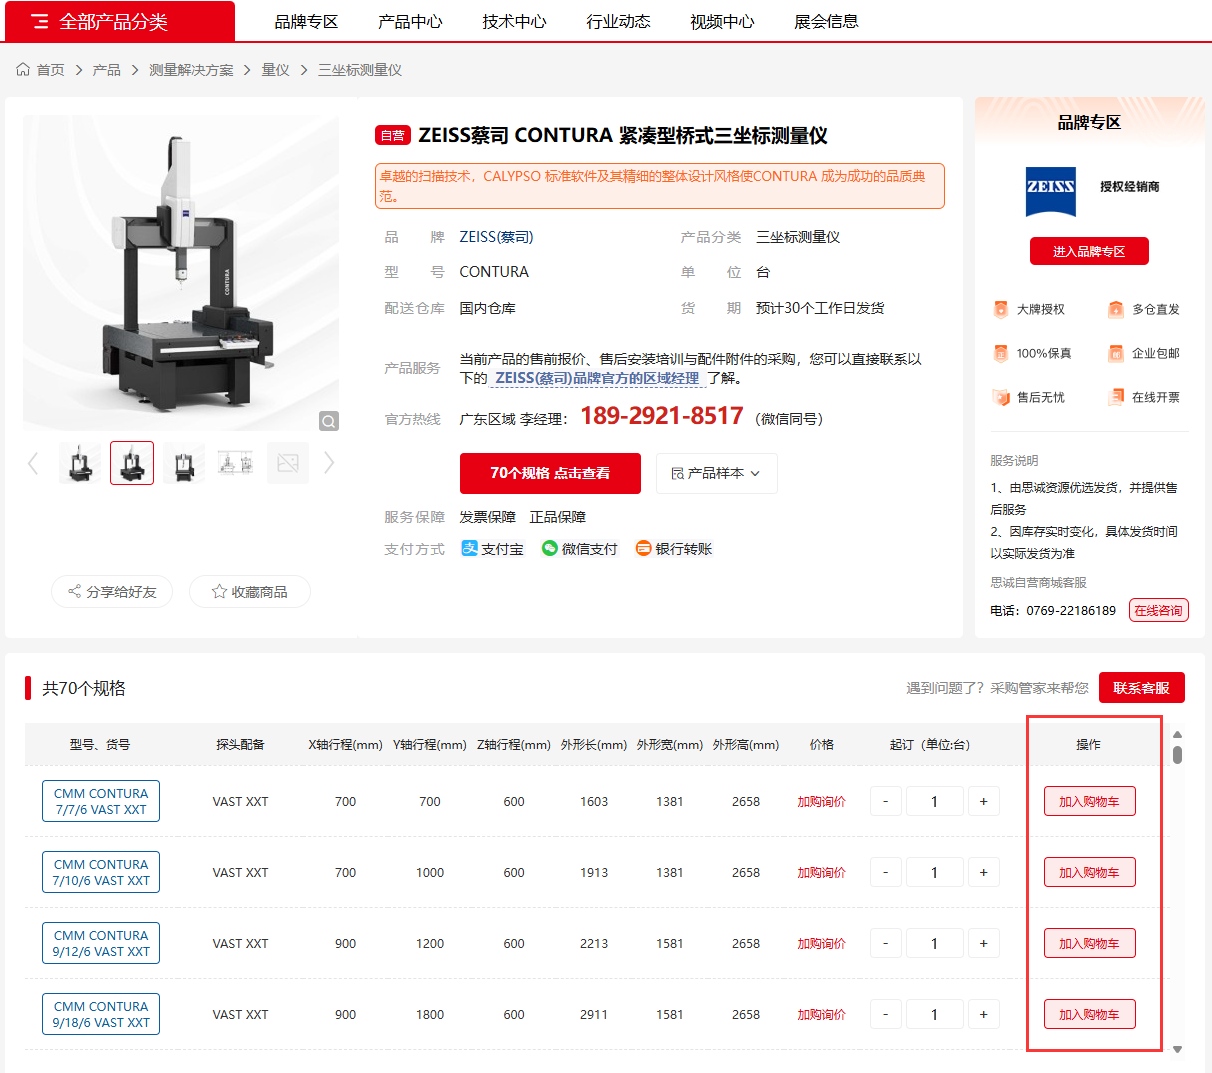Click the quantity field for CONTURA 9/12/6
1212x1073 pixels.
[934, 943]
